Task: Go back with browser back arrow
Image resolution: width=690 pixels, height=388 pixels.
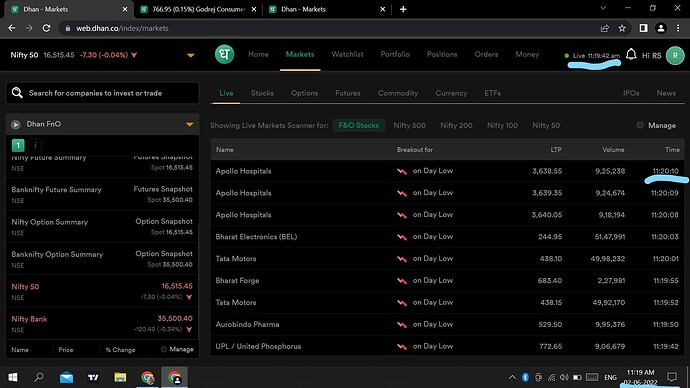Action: coord(12,28)
